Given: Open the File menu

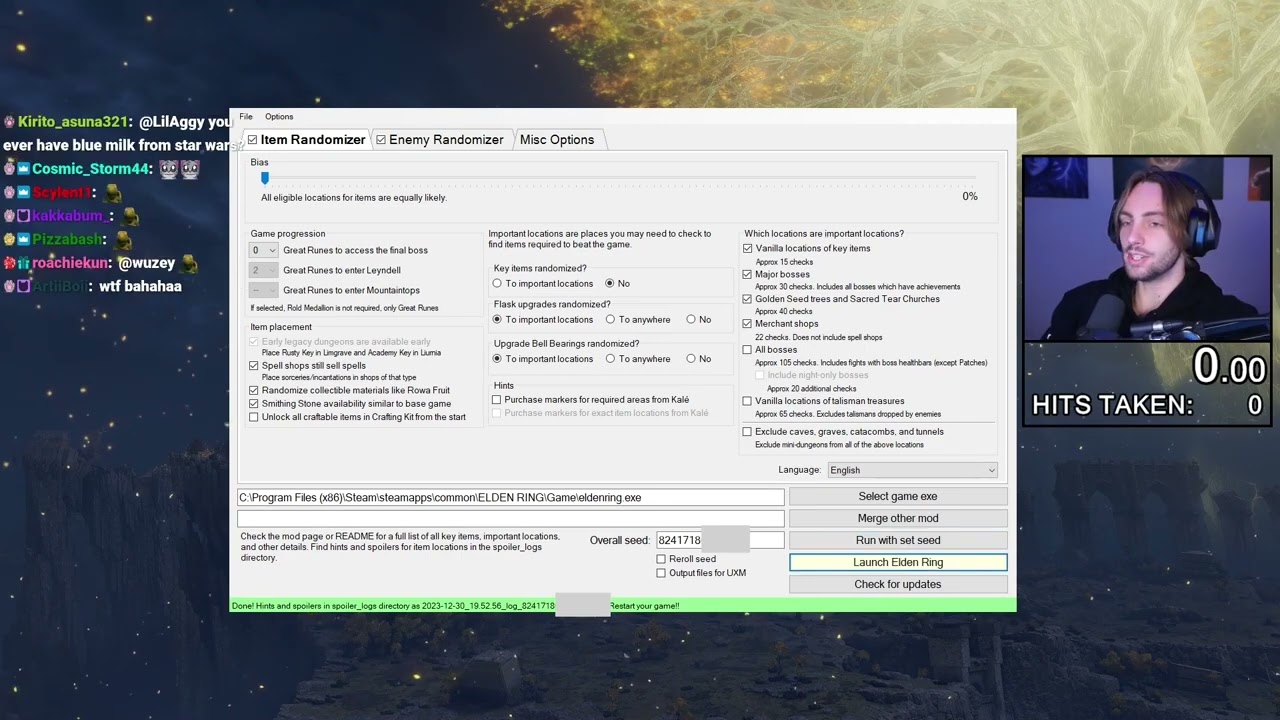Looking at the screenshot, I should tap(246, 117).
